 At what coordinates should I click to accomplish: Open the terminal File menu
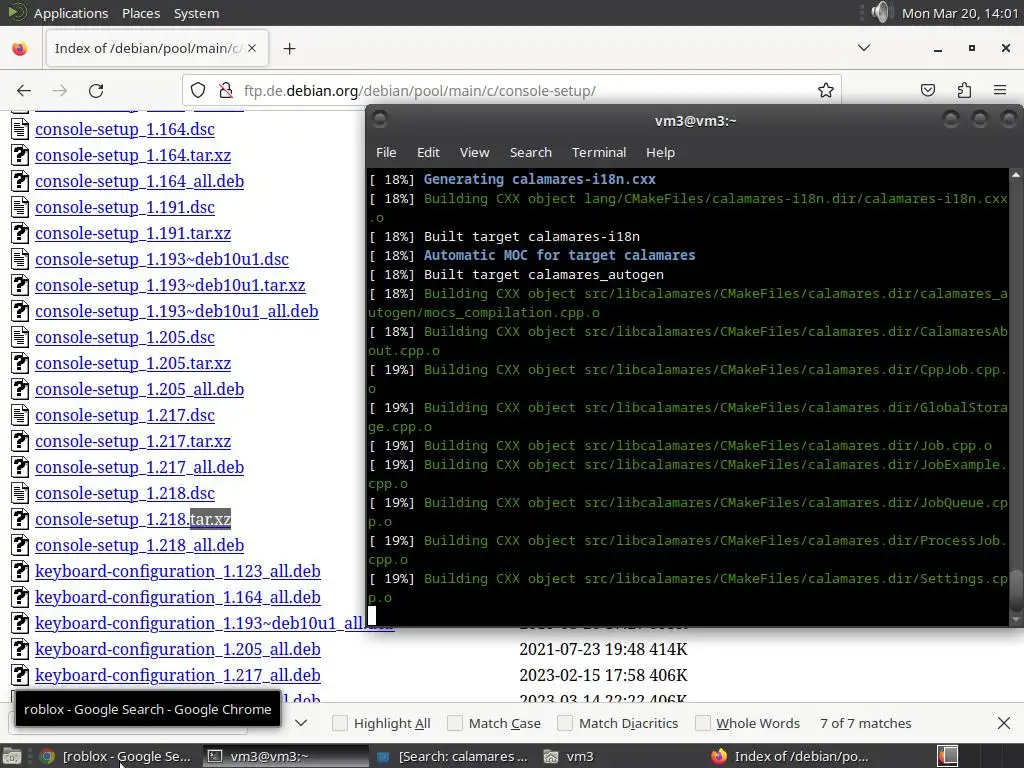tap(386, 152)
